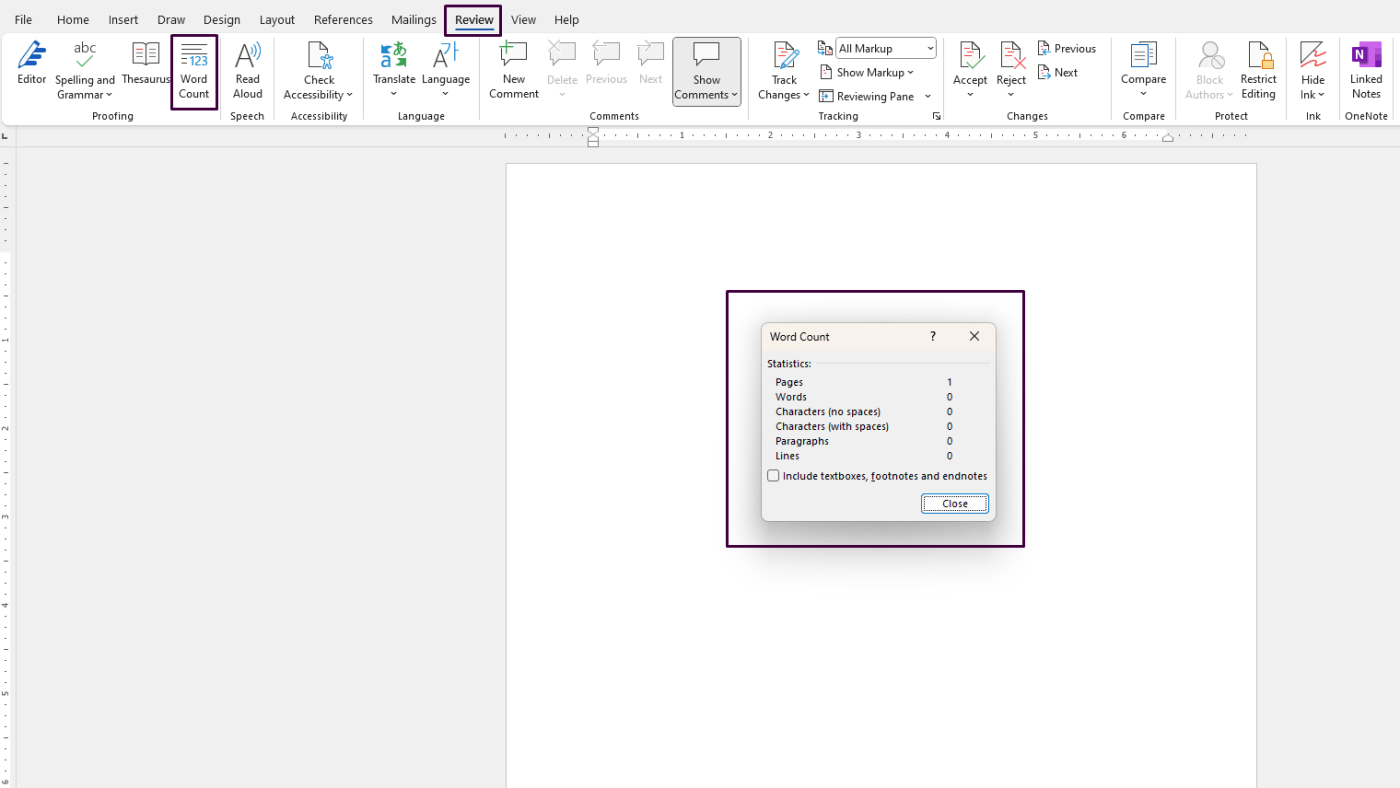Open Tracking group dialog launcher
Screen dimensions: 1400x788
tap(937, 116)
